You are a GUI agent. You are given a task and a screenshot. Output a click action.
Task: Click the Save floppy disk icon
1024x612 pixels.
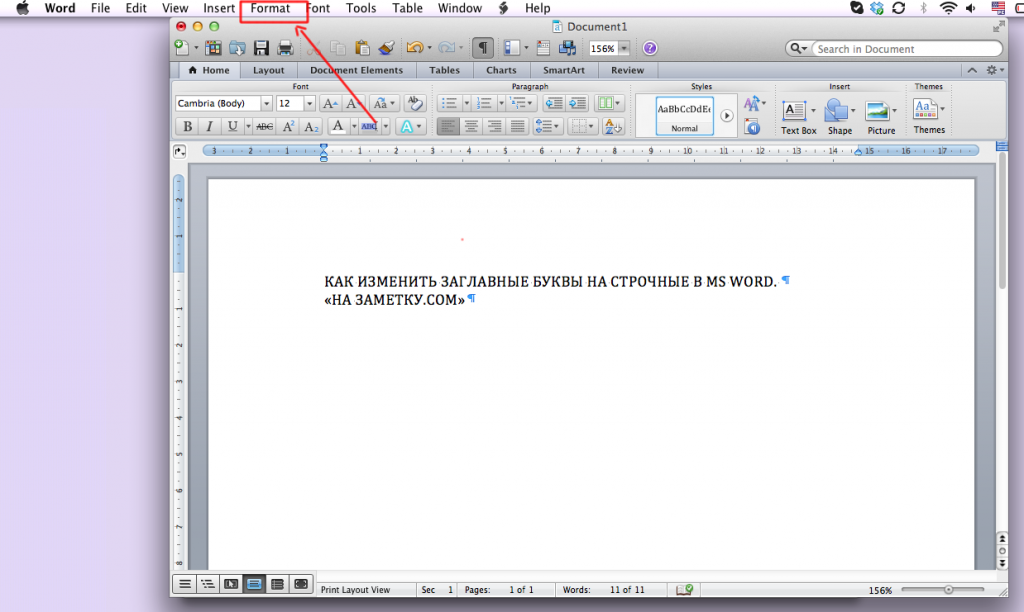(261, 48)
